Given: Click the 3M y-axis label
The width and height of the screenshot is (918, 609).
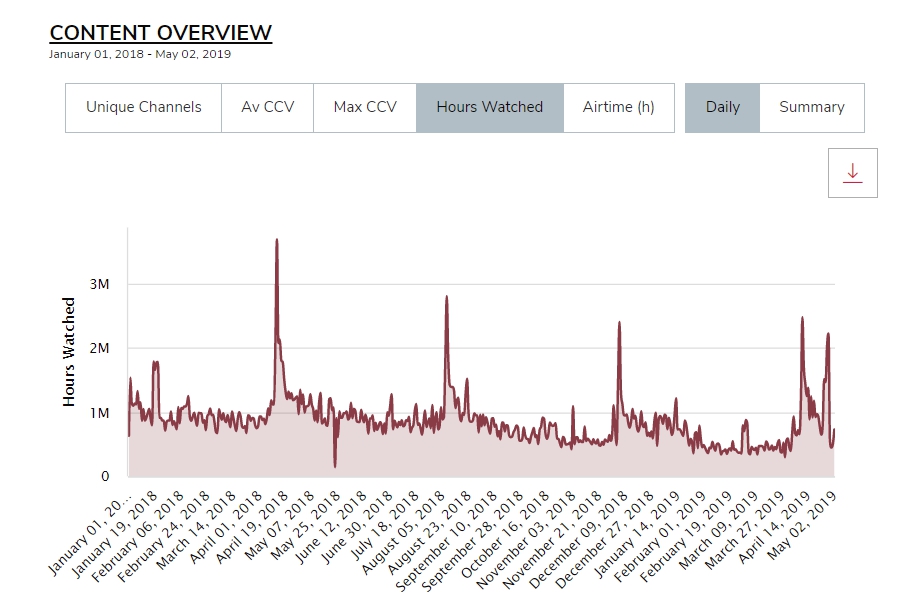Looking at the screenshot, I should click(x=100, y=284).
